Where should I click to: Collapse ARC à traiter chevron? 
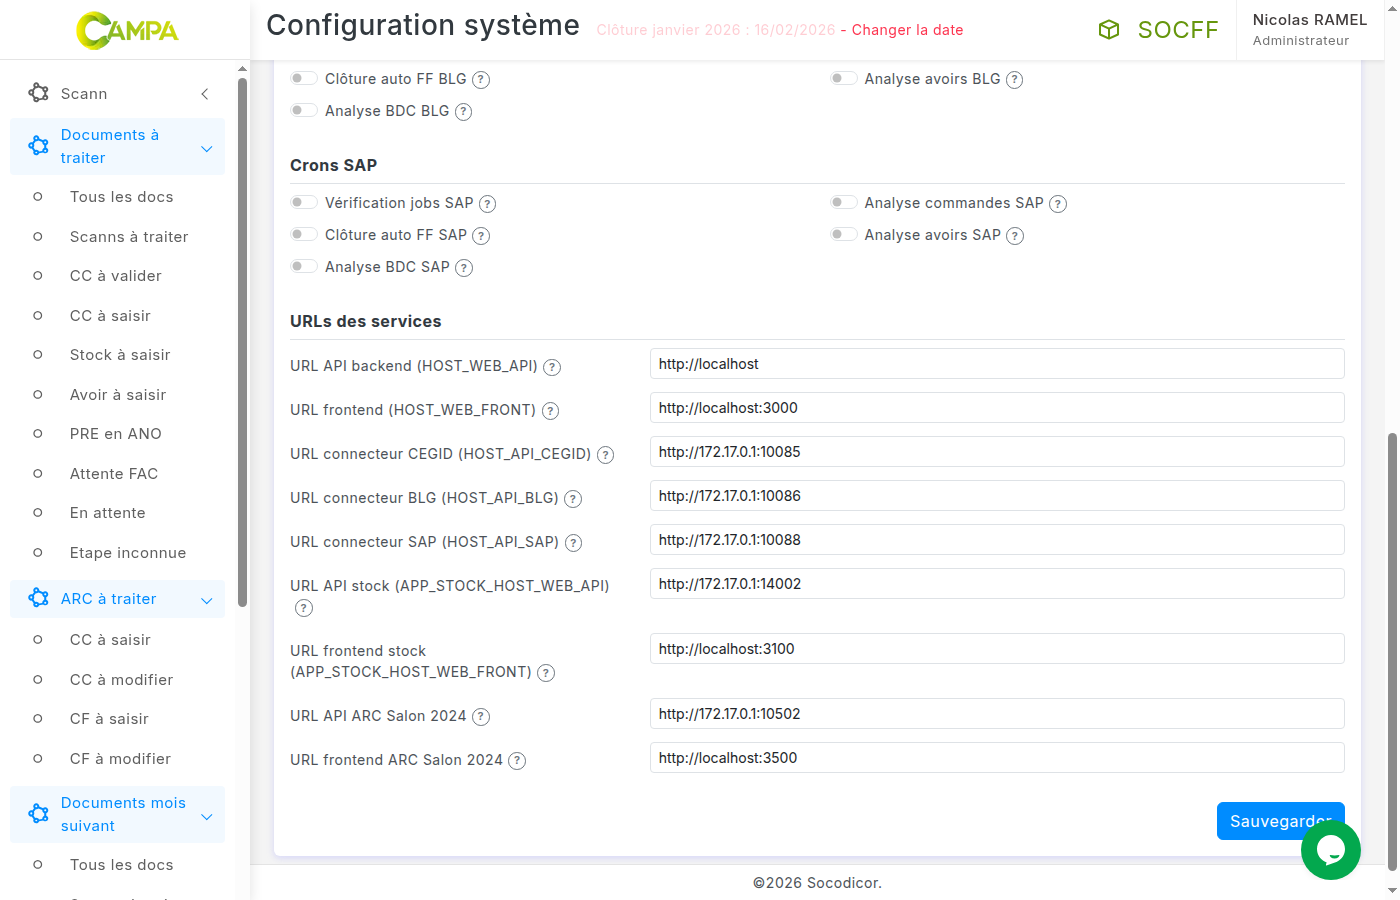click(207, 601)
